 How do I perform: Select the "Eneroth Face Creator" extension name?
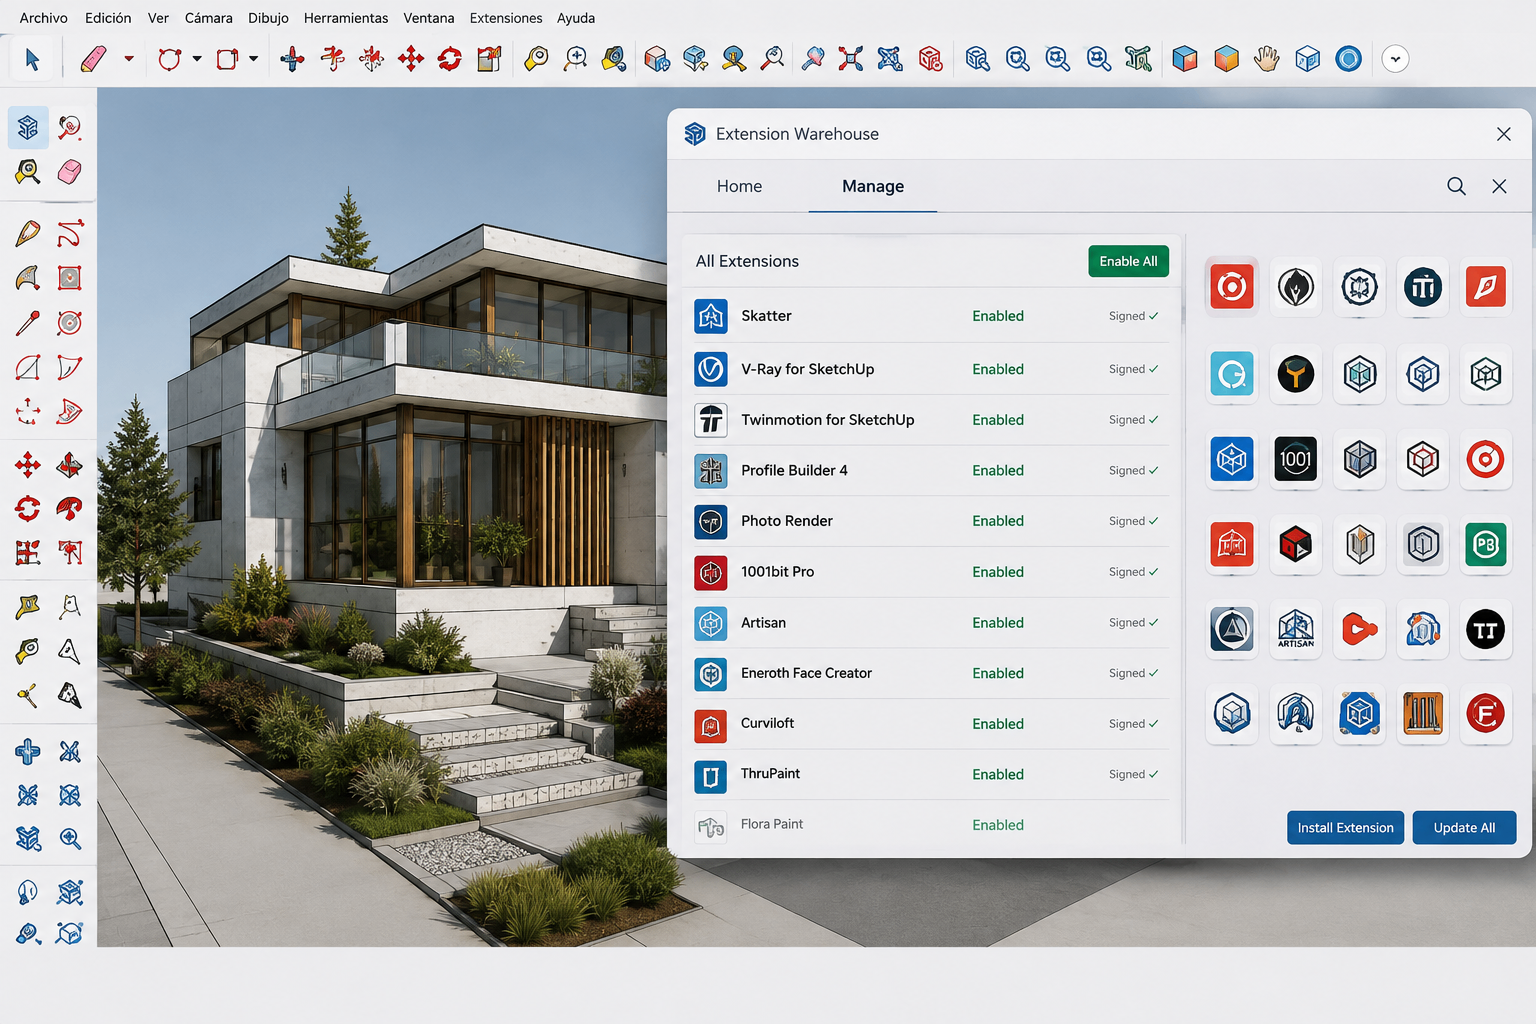pyautogui.click(x=806, y=673)
